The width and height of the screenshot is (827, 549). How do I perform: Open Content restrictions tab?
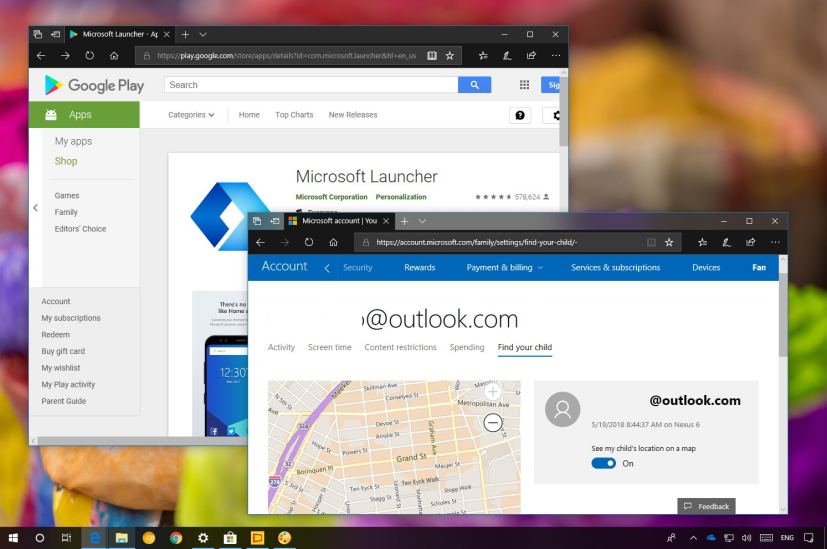(400, 347)
